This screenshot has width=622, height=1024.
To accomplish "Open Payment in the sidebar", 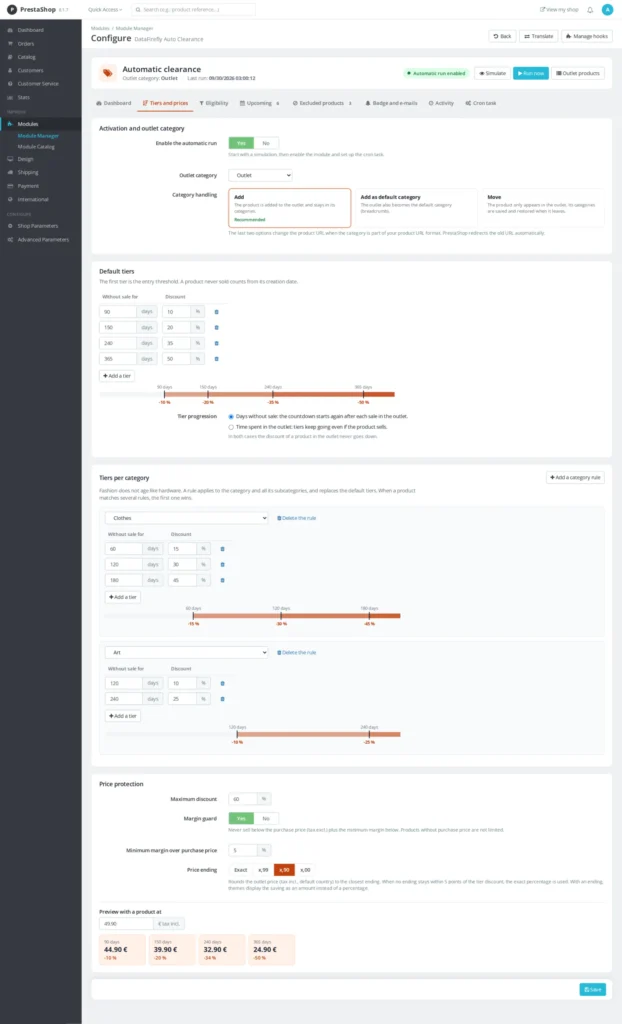I will click(28, 186).
